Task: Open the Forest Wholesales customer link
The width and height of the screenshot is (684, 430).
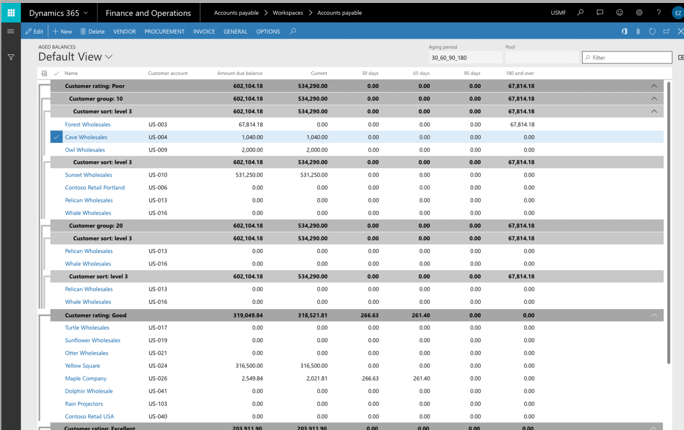Action: click(88, 125)
